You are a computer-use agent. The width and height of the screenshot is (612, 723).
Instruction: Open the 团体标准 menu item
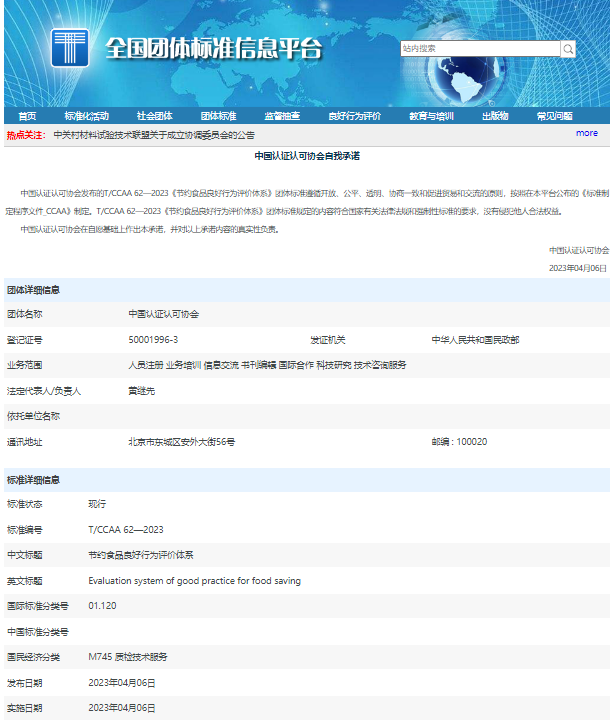(219, 116)
